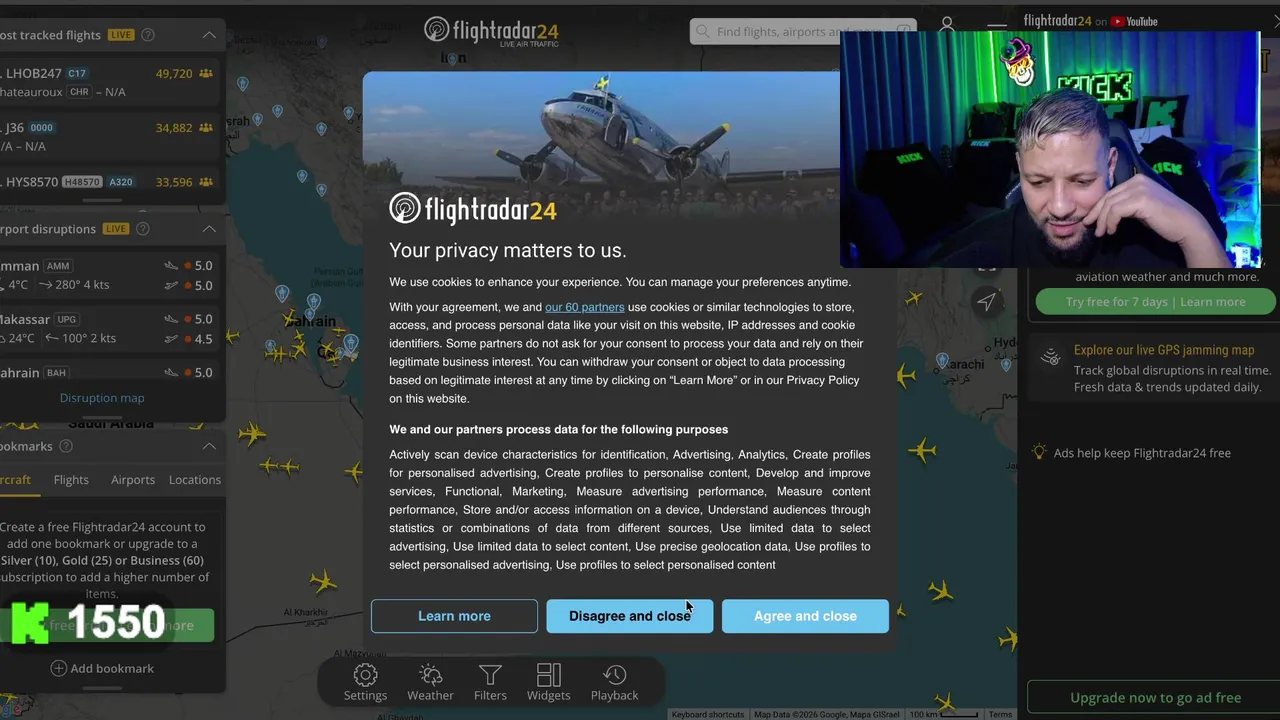This screenshot has height=720, width=1280.
Task: Switch to the Locations bookmarks tab
Action: (195, 480)
